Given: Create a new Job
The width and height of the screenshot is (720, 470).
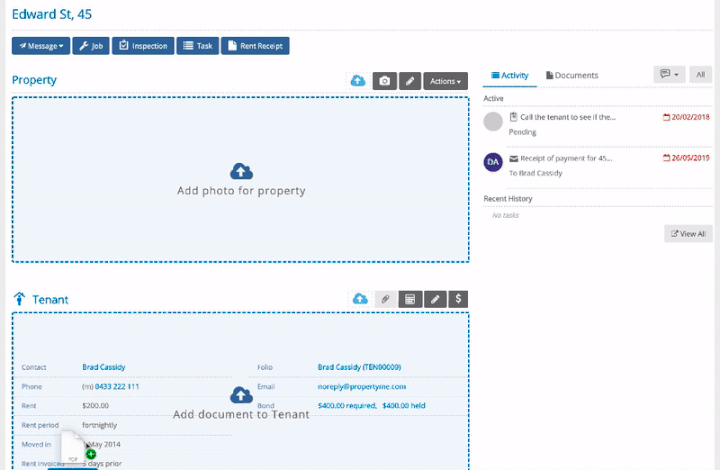Looking at the screenshot, I should pos(91,46).
